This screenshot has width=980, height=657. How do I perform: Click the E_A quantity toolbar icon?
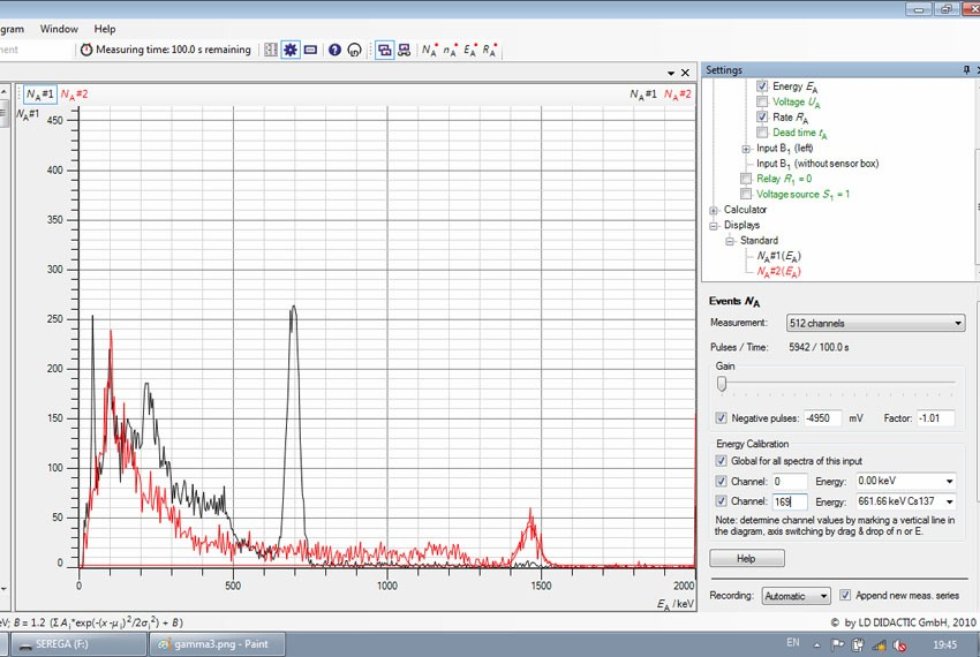470,49
